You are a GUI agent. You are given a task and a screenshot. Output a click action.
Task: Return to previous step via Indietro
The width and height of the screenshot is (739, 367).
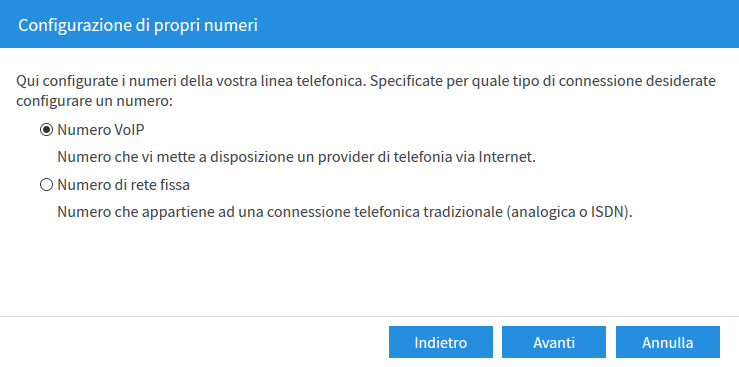tap(441, 342)
